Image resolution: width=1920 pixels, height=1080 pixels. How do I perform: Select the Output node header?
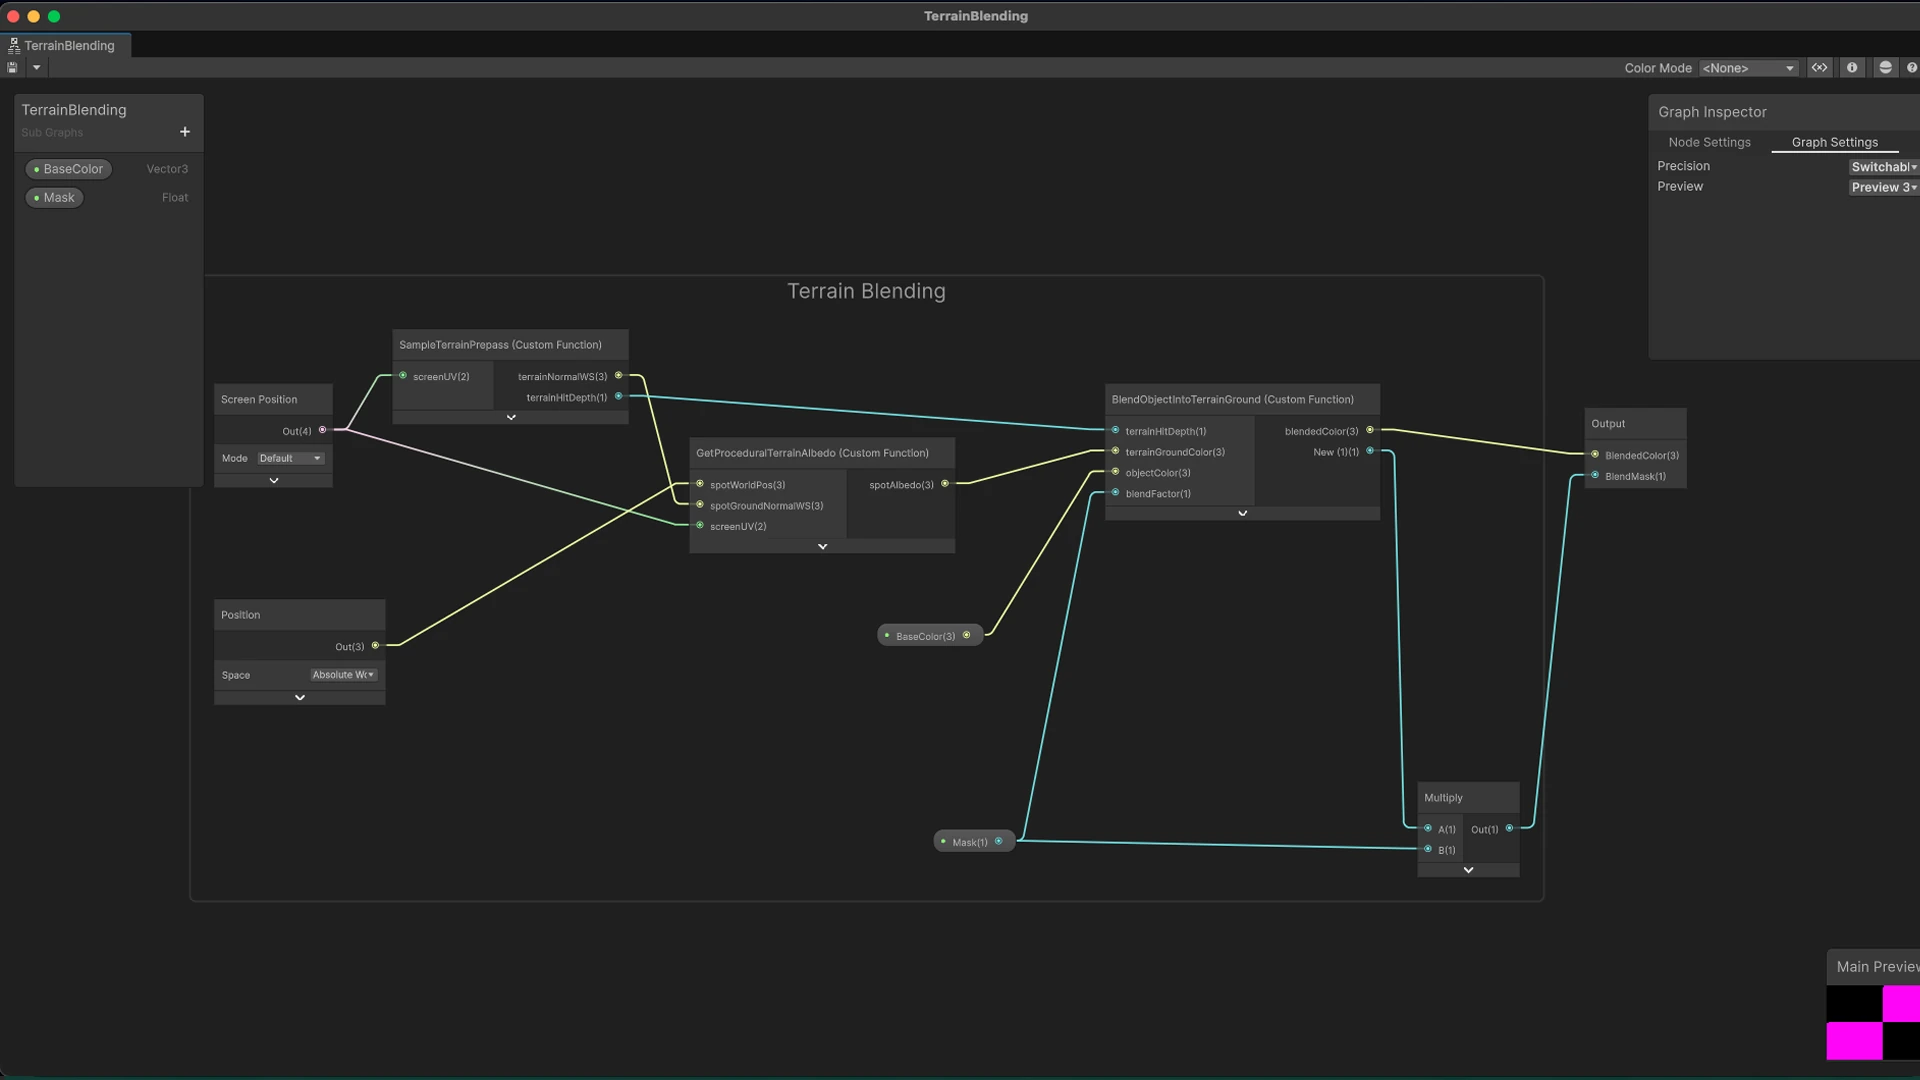(x=1635, y=424)
